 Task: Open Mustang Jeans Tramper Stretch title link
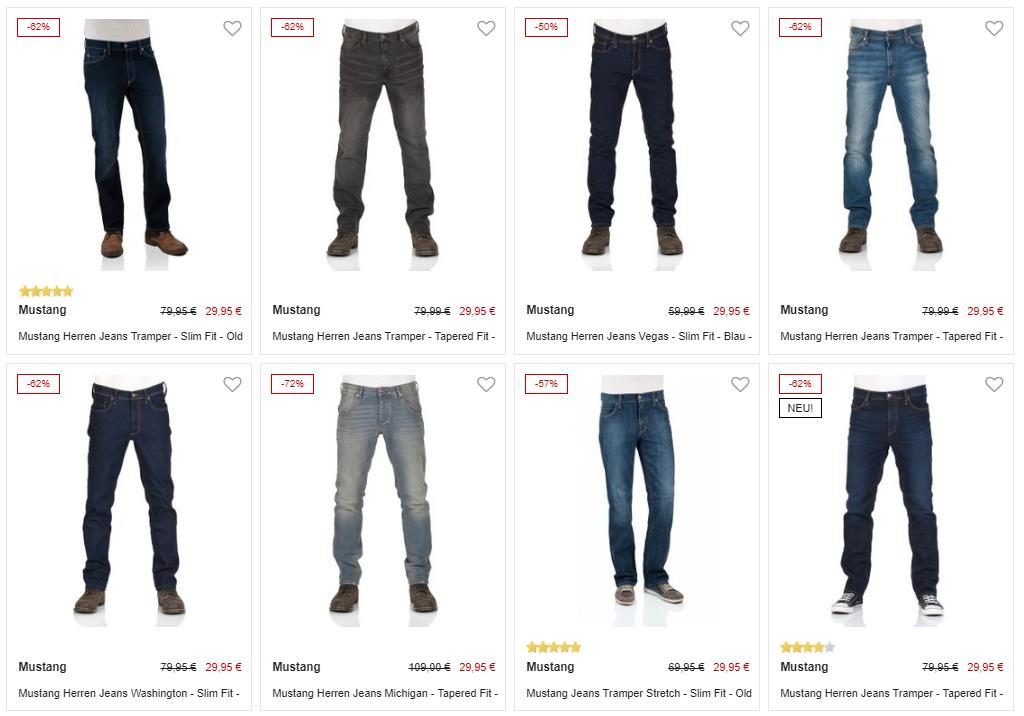coord(639,693)
